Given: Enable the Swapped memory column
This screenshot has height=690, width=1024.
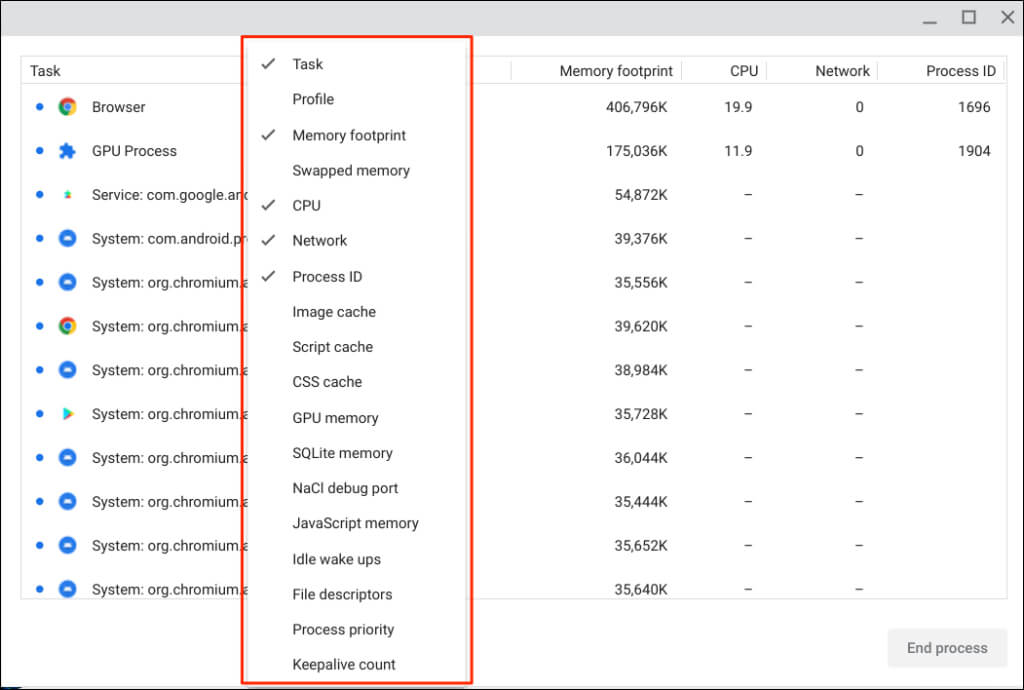Looking at the screenshot, I should 351,170.
